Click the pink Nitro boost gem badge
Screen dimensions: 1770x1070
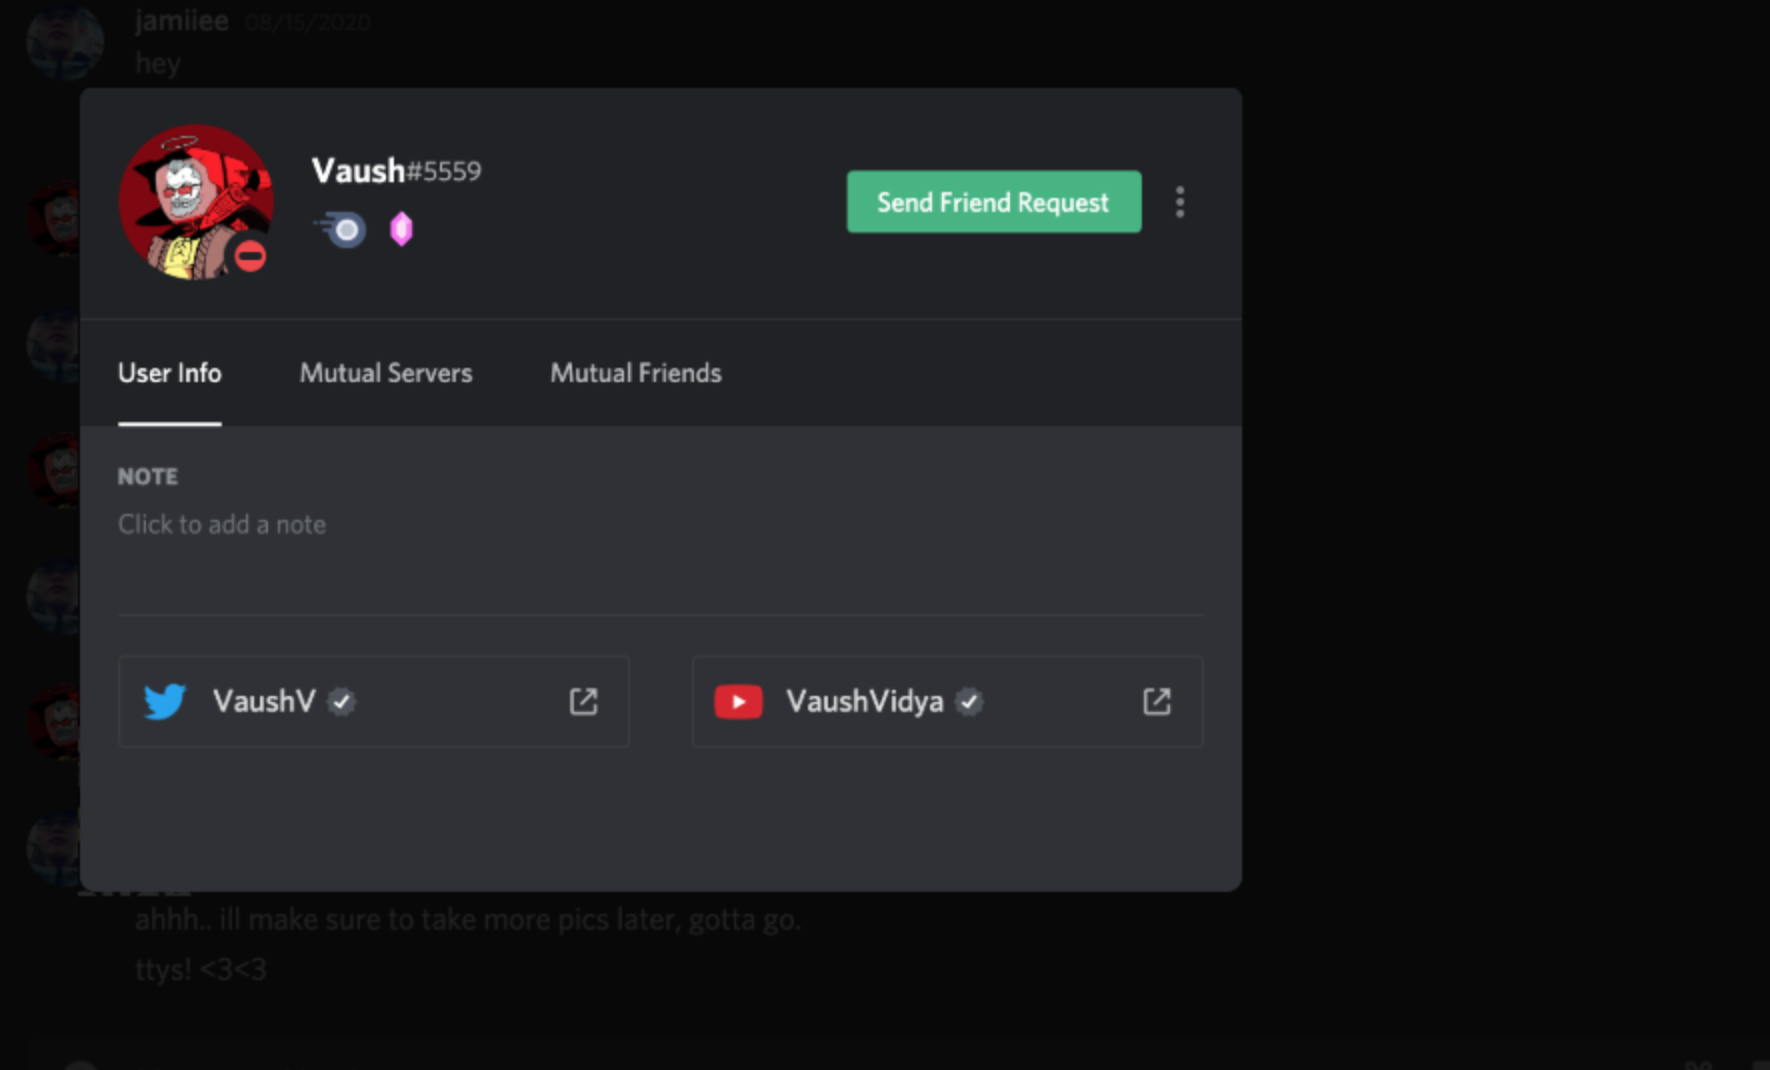coord(401,230)
